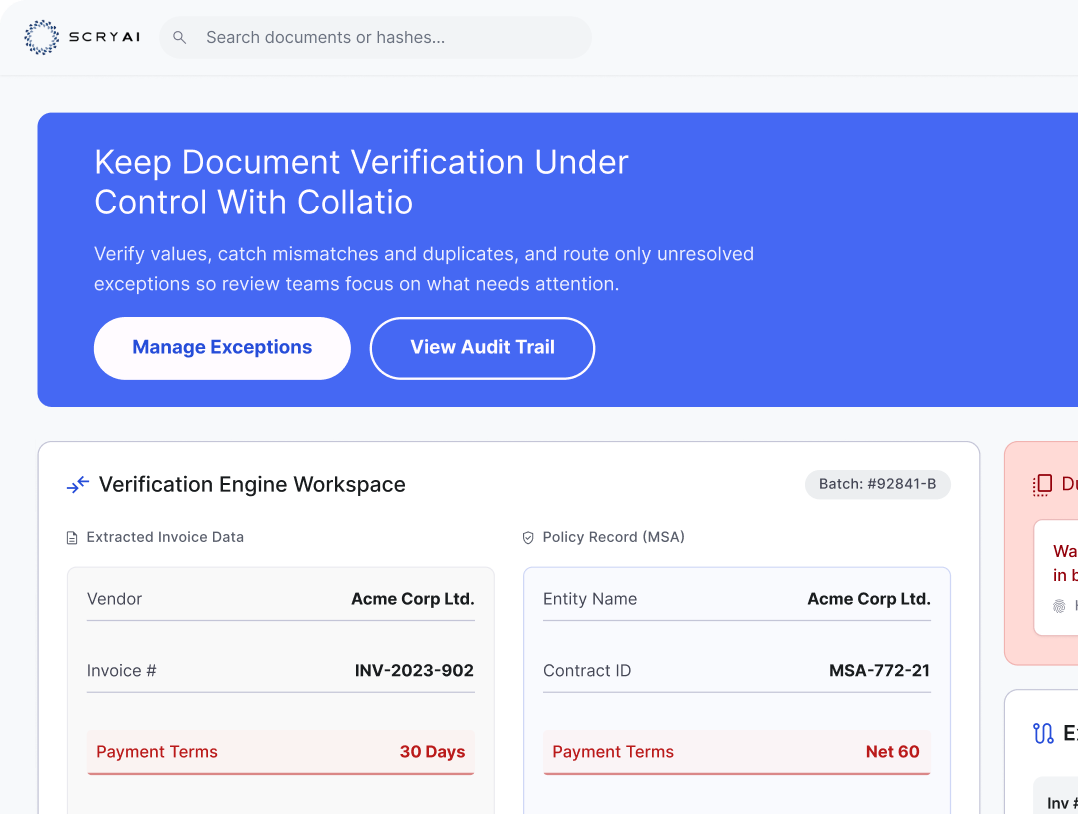Select the Entity Name label
Image resolution: width=1078 pixels, height=814 pixels.
[590, 599]
